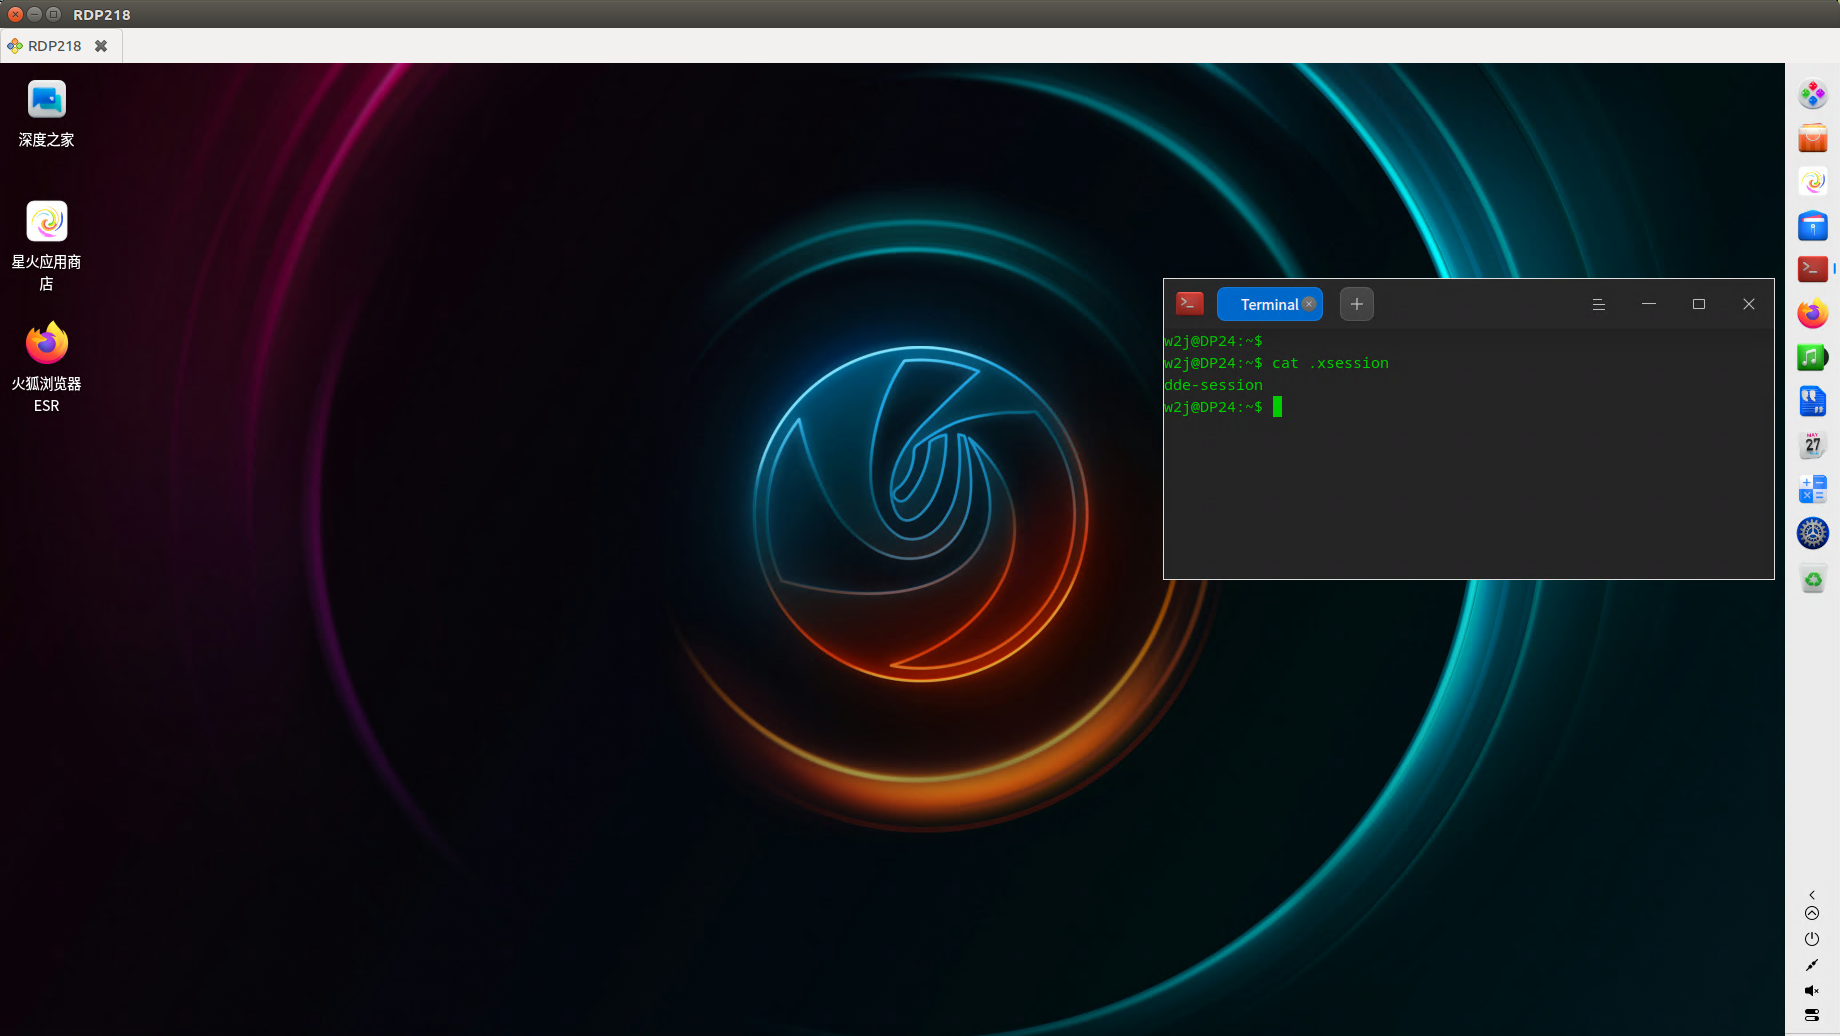Click the terminal prompt cursor line
The height and width of the screenshot is (1036, 1840).
click(1223, 407)
